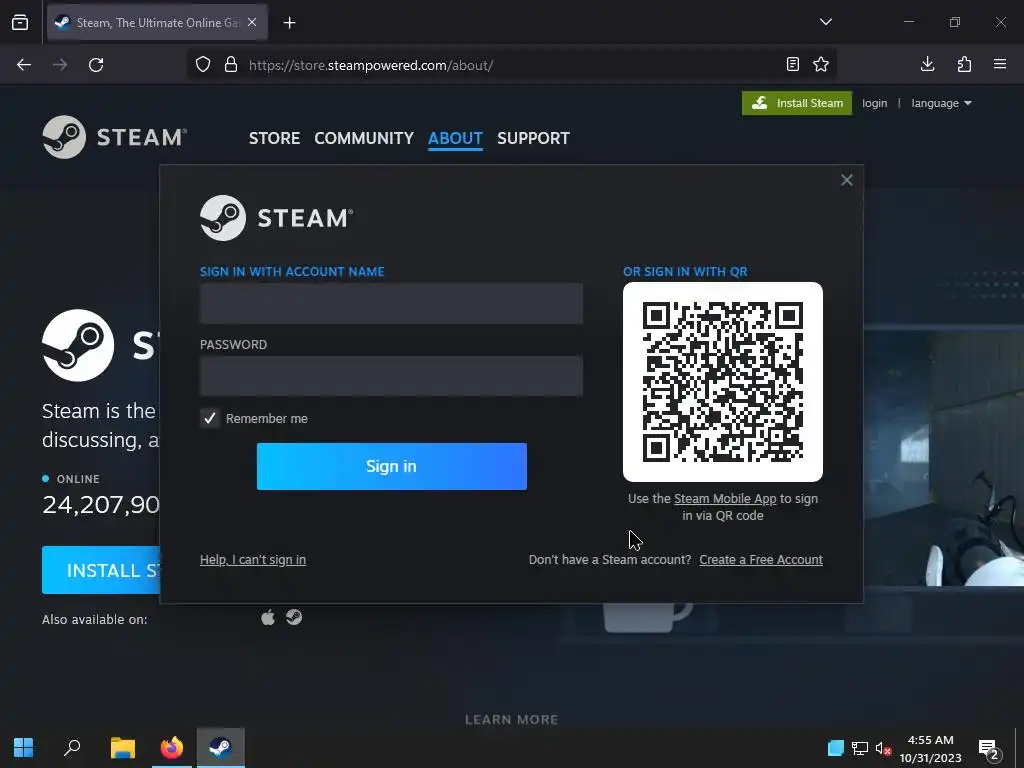Open the notifications center icon
Screen dimensions: 1024x768
point(989,748)
